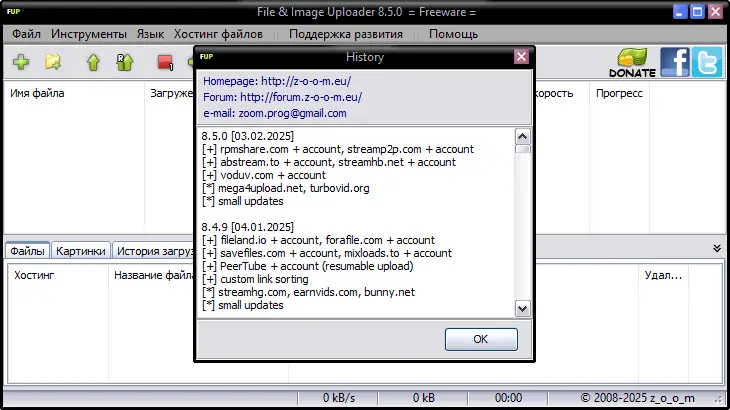Open the Facebook icon in toolbar
The height and width of the screenshot is (410, 730).
coord(675,62)
